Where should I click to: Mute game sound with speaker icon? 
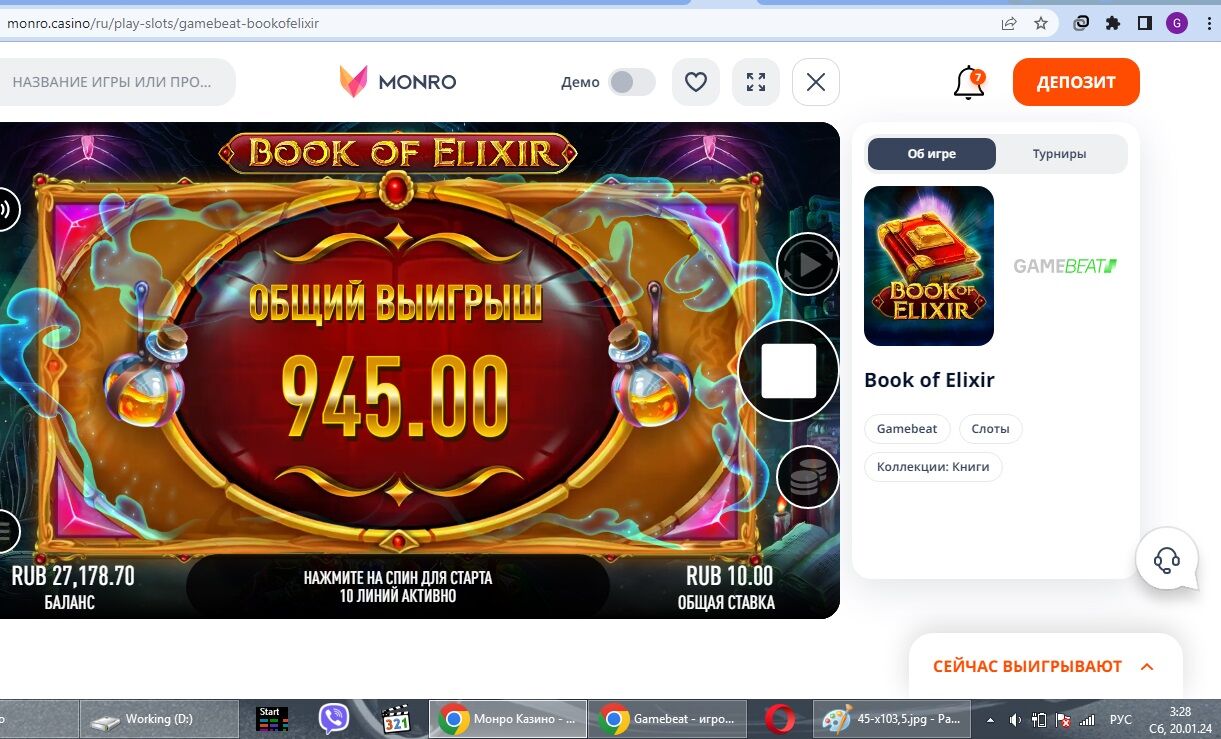tap(6, 209)
